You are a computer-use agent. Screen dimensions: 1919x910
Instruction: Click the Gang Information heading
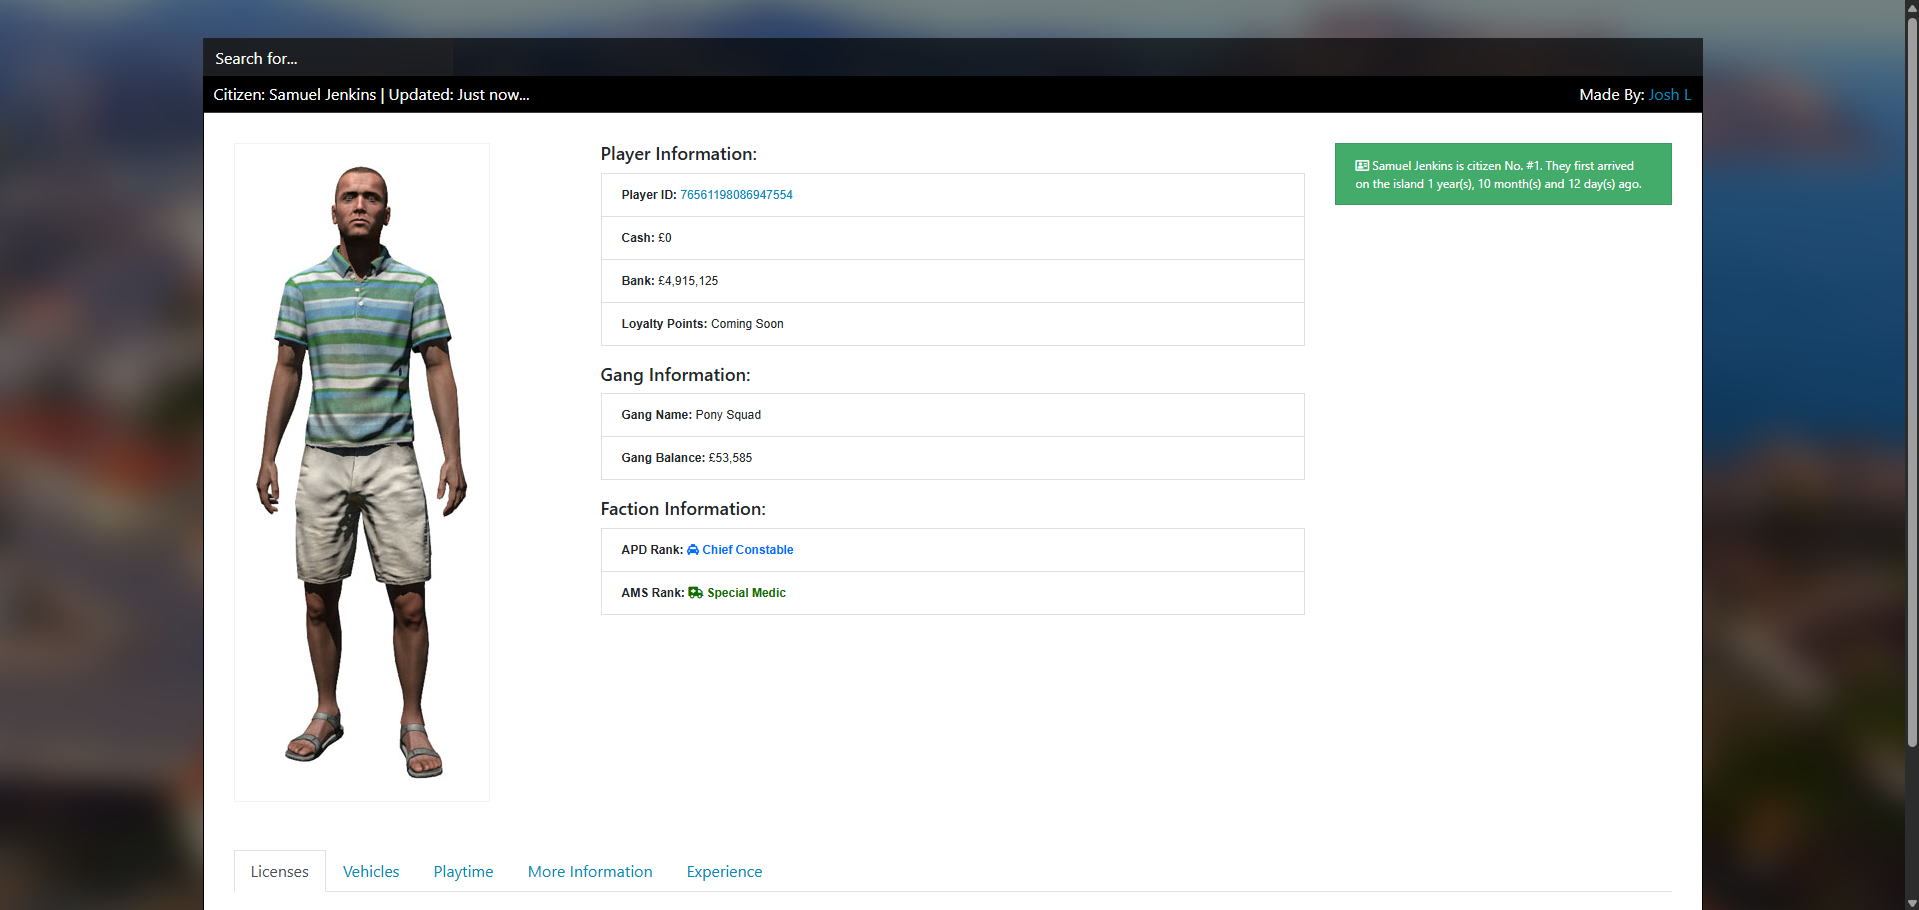(x=675, y=375)
